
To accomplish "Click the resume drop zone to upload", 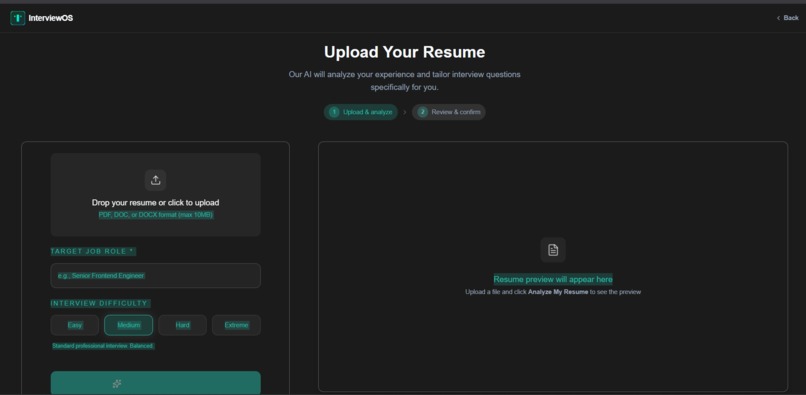I will pyautogui.click(x=156, y=195).
